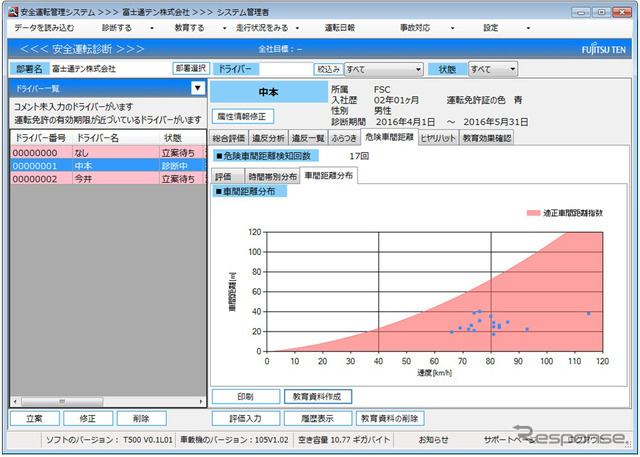Click the 教育資料の削除 button
Image resolution: width=640 pixels, height=457 pixels.
(390, 418)
